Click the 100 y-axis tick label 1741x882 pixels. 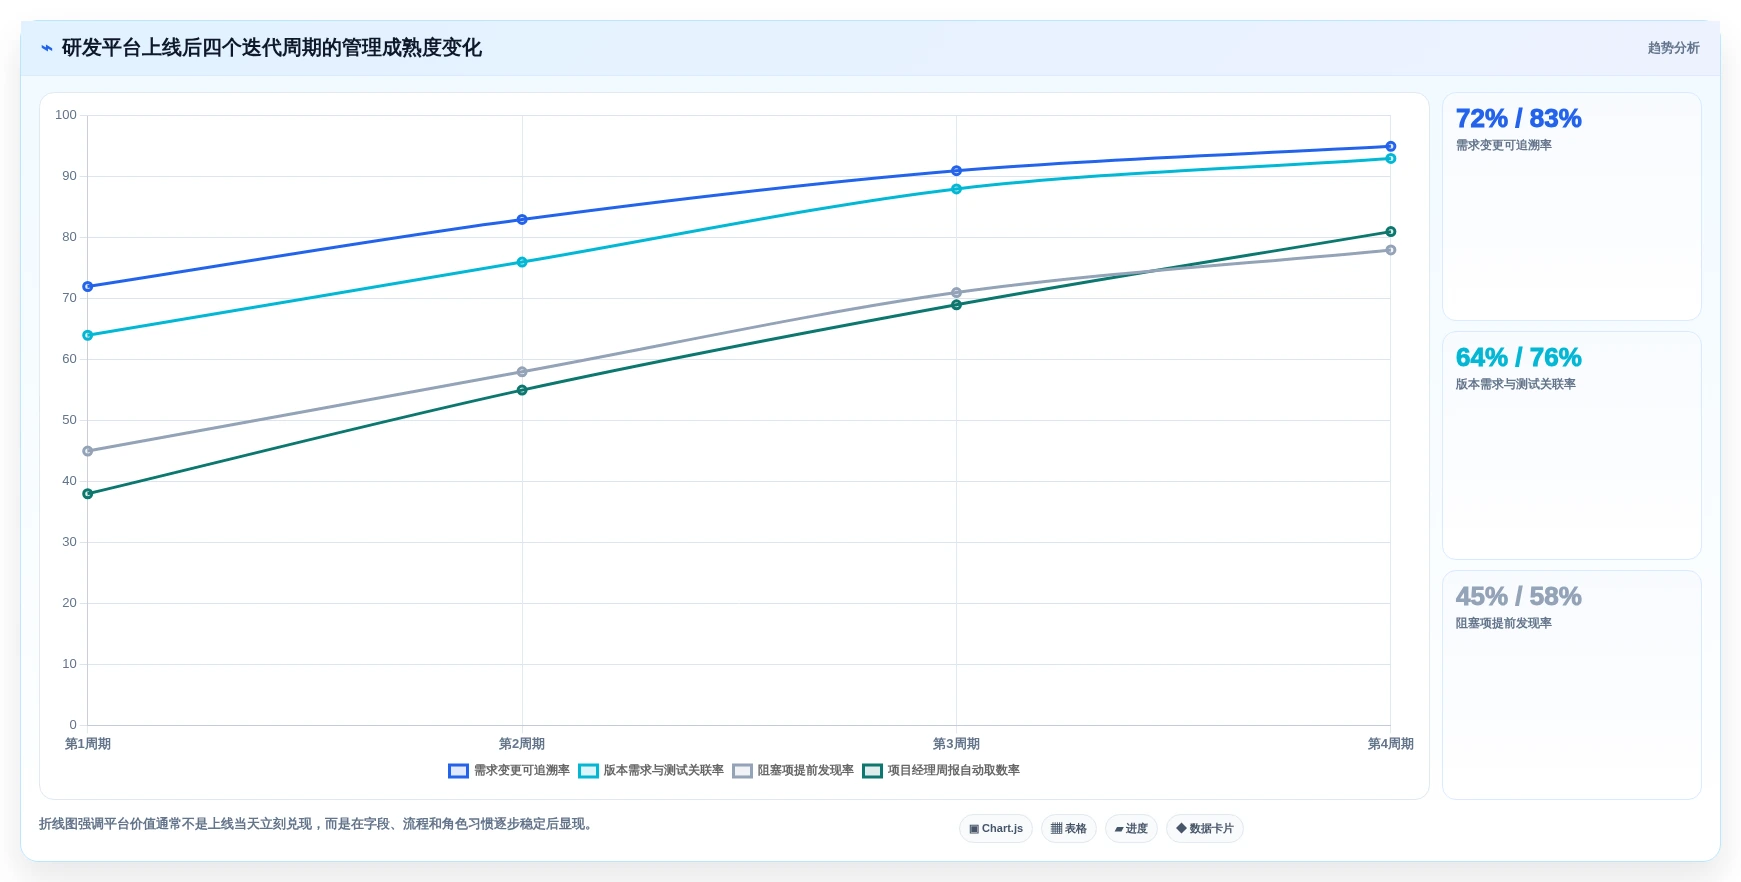pyautogui.click(x=66, y=115)
